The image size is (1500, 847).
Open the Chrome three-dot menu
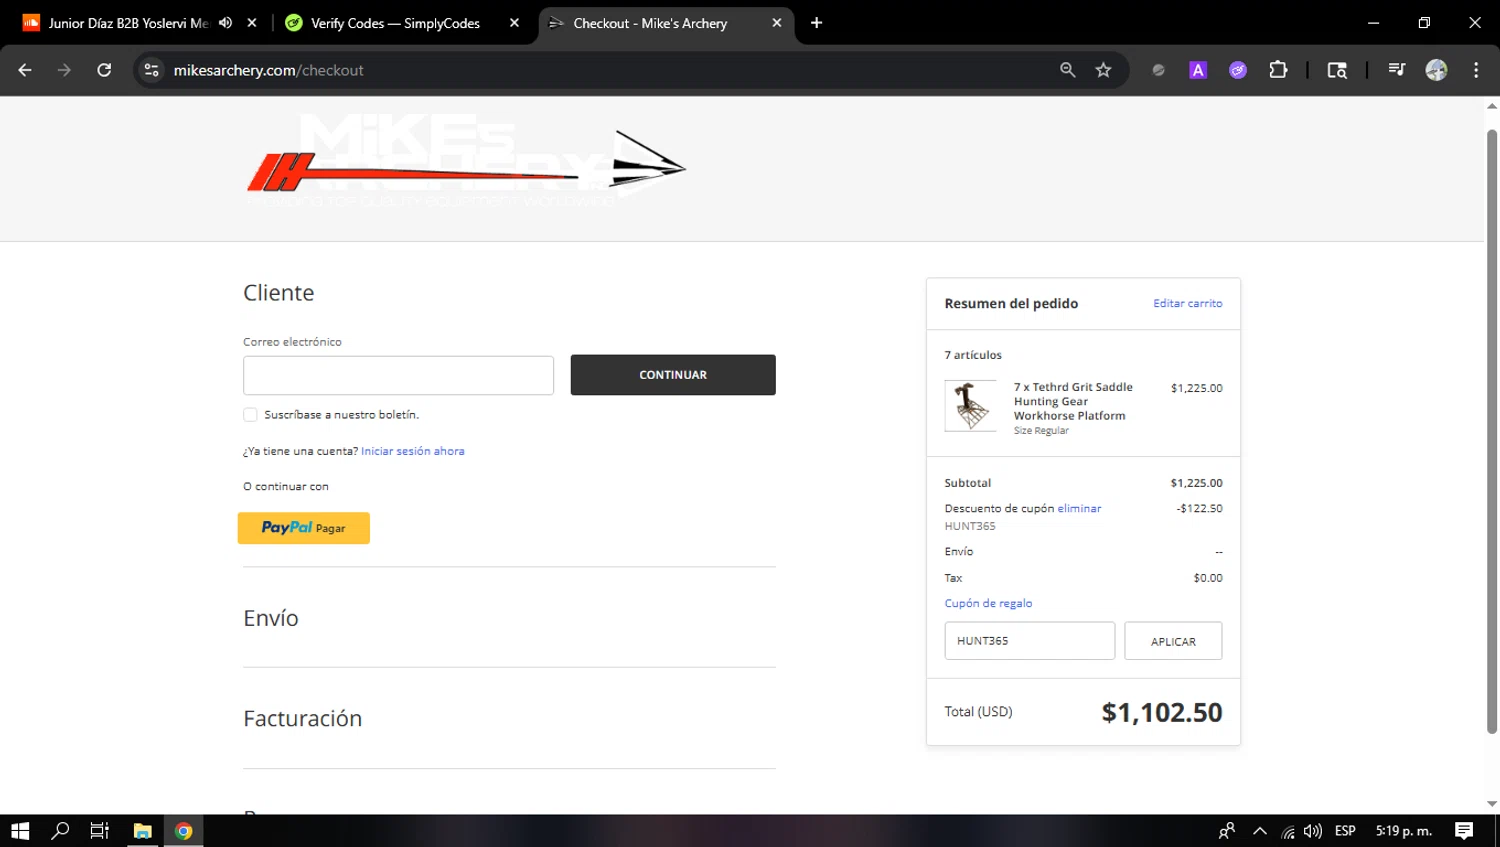coord(1476,70)
